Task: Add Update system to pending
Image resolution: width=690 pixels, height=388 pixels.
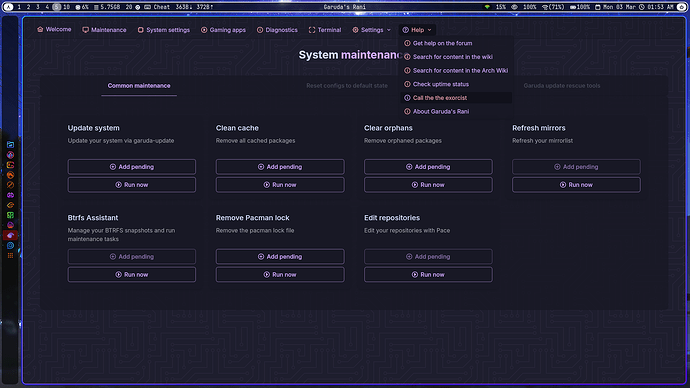Action: 132,167
